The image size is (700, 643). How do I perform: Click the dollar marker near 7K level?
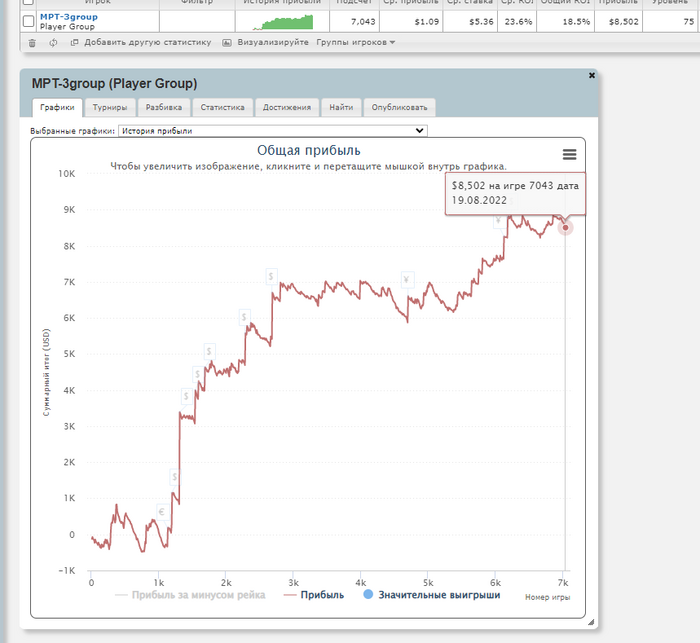click(271, 277)
